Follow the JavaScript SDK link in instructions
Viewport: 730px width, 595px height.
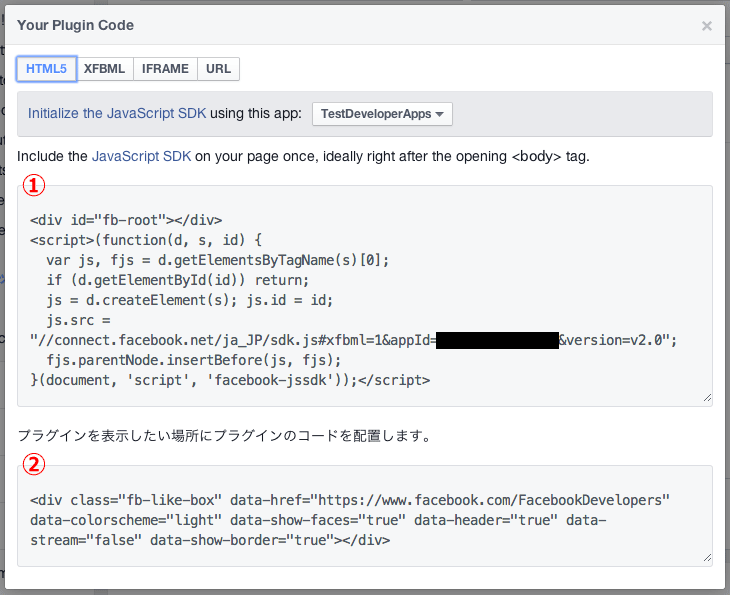pyautogui.click(x=142, y=156)
